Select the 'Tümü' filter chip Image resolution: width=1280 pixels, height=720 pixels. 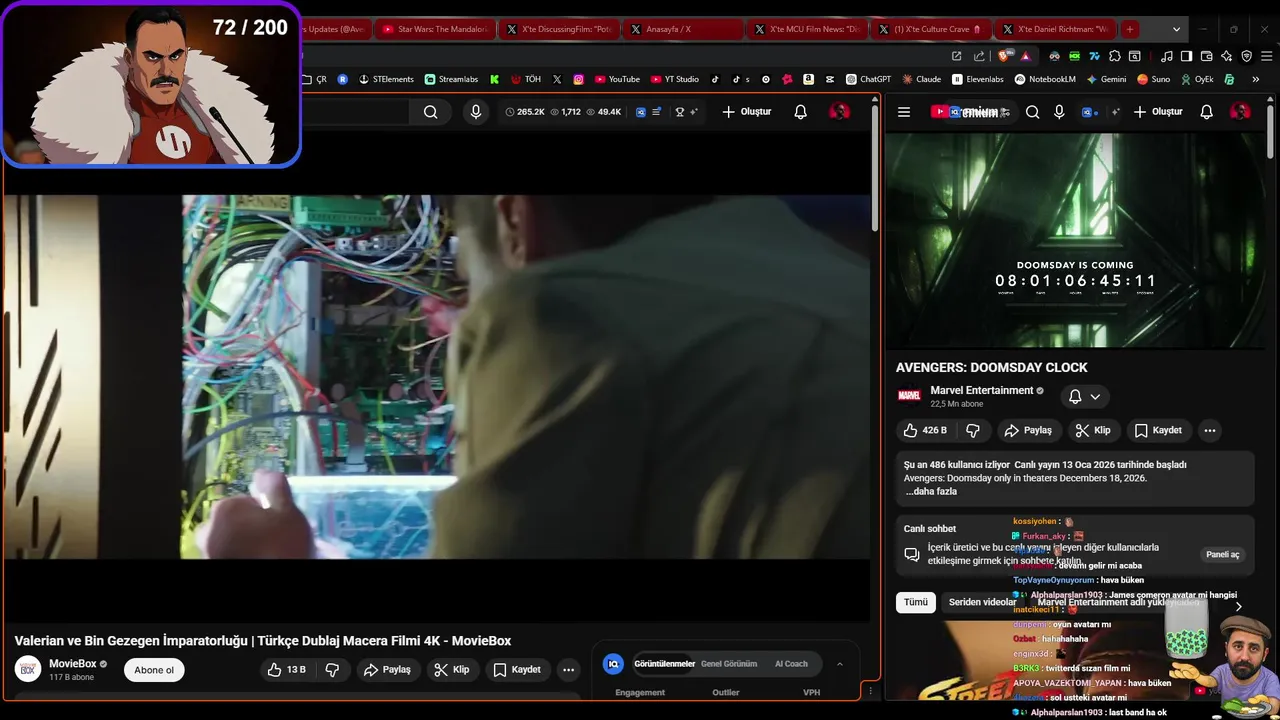point(916,602)
